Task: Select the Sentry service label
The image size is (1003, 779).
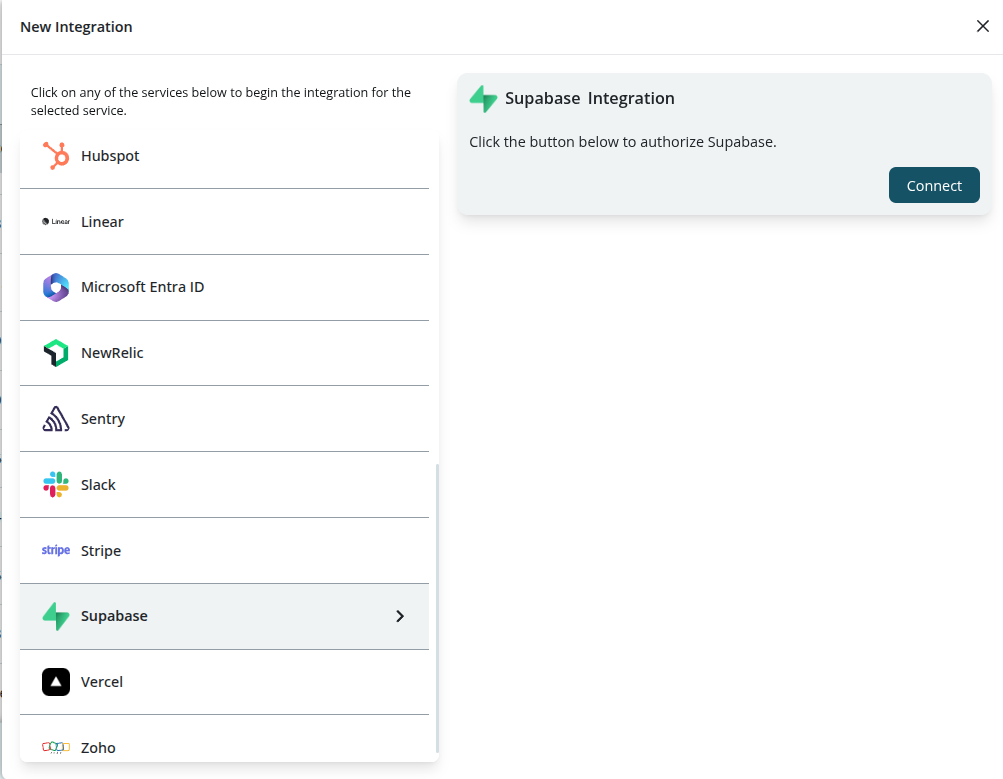Action: 103,419
